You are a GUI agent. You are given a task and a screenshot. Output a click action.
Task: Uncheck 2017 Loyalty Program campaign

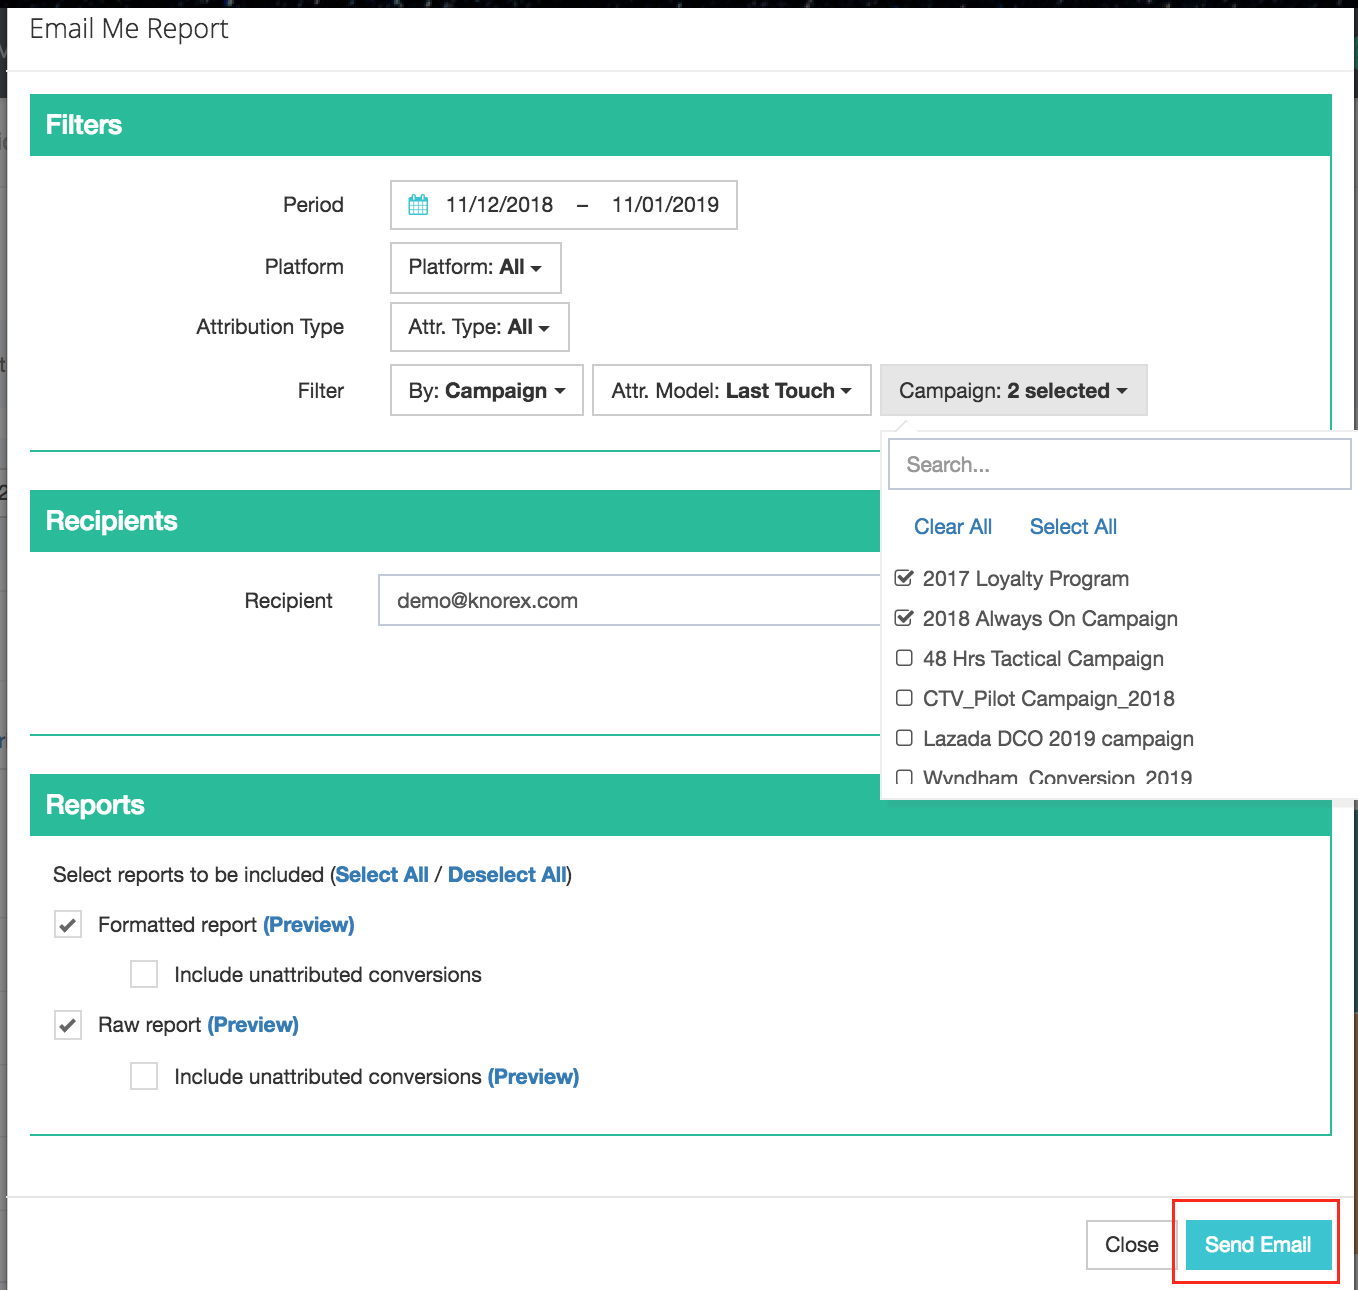904,578
